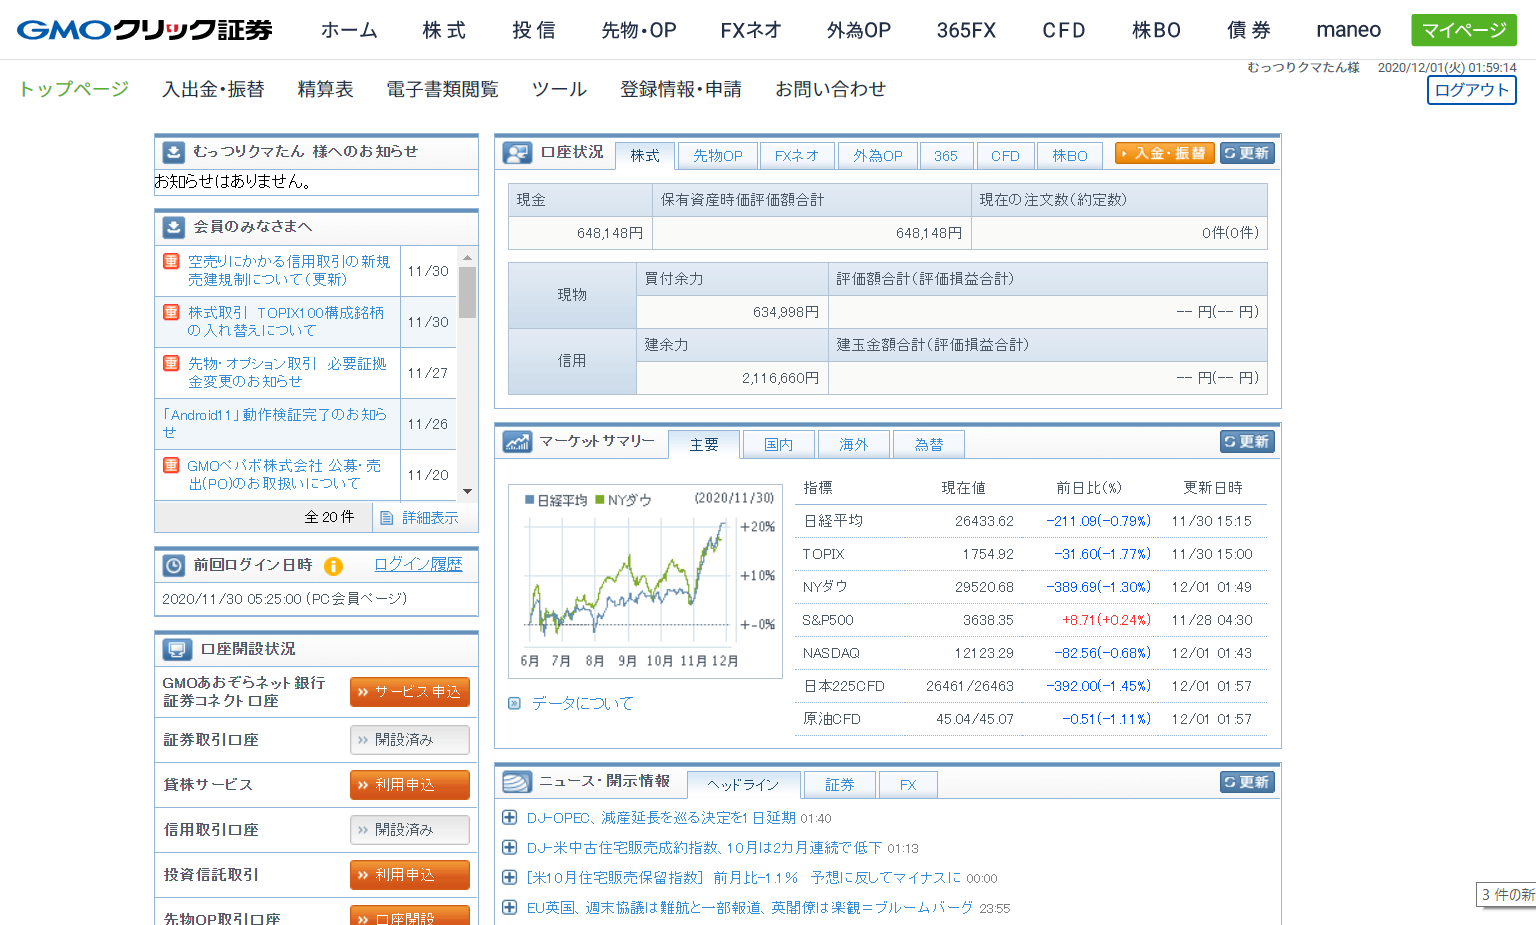Expand the DJ-OPEC headline plus icon

click(x=509, y=817)
